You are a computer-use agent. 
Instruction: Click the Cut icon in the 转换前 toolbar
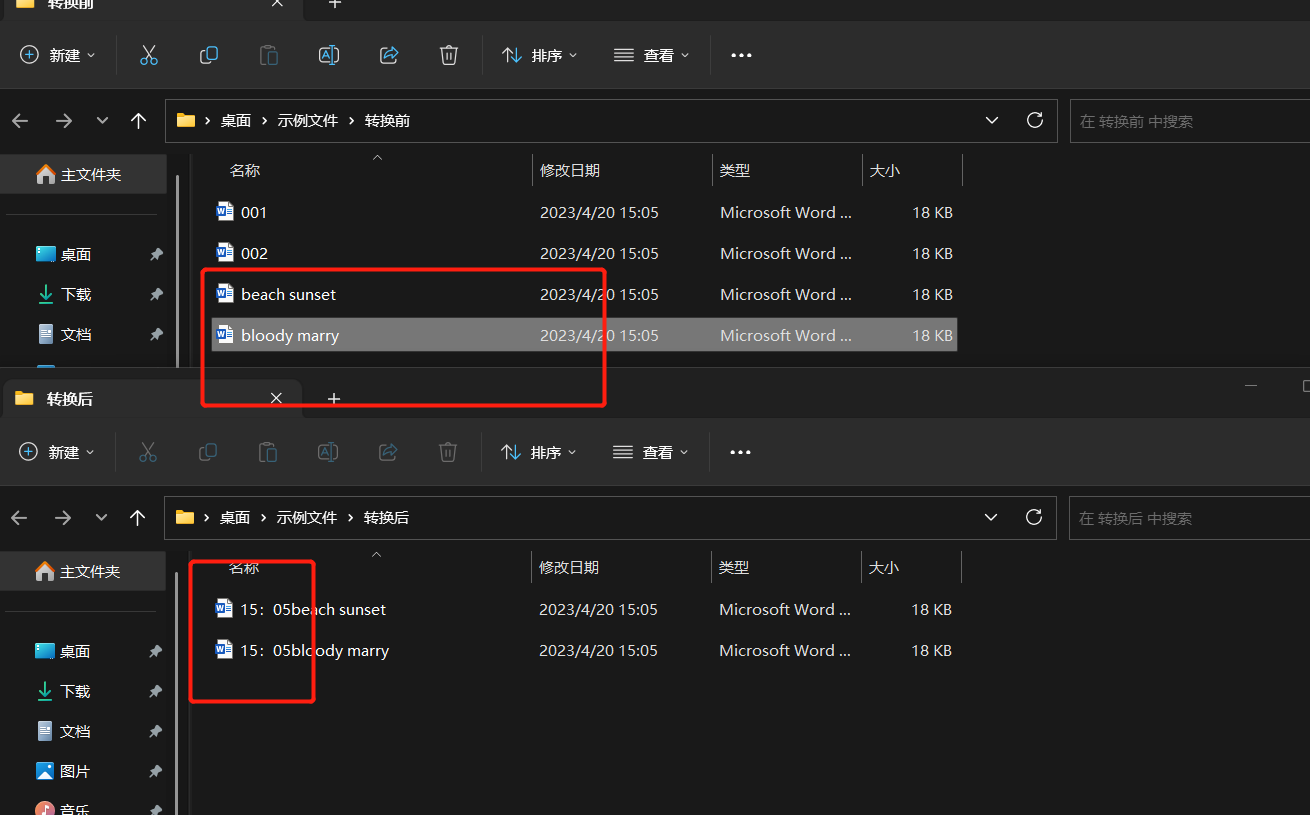click(x=148, y=55)
